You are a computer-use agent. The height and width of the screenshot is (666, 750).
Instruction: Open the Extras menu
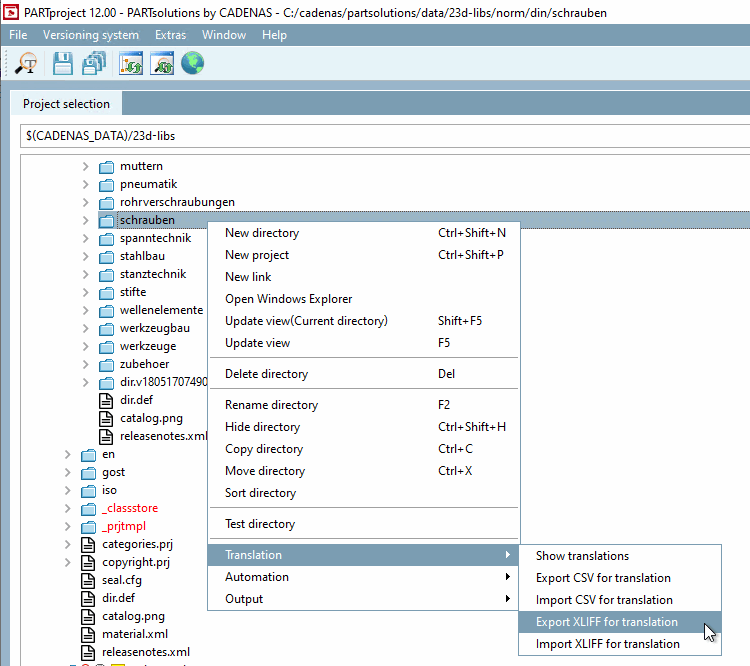click(x=170, y=35)
